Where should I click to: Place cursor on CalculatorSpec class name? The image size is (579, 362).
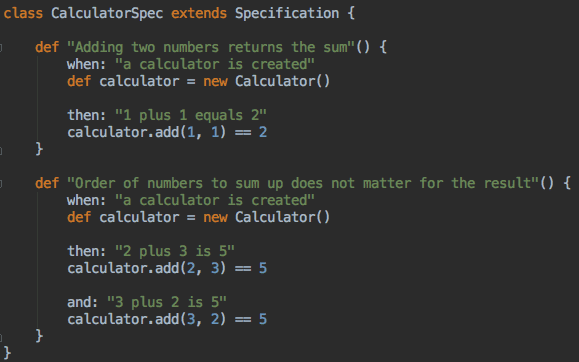click(x=107, y=14)
